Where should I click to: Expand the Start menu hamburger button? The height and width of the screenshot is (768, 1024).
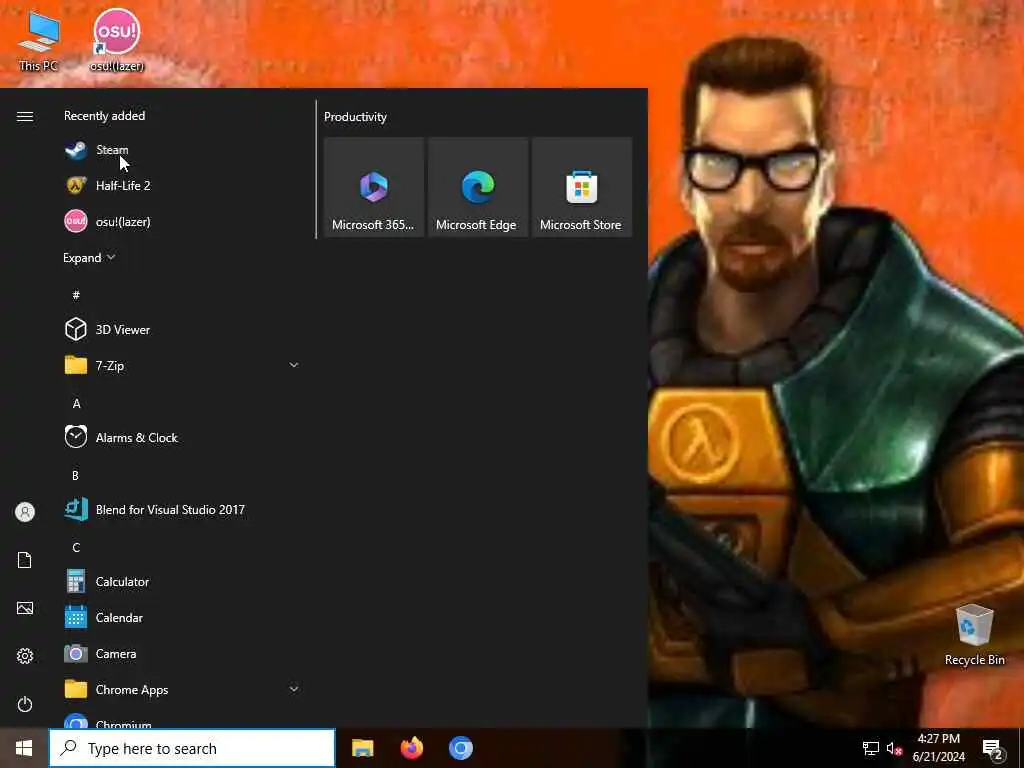[25, 116]
